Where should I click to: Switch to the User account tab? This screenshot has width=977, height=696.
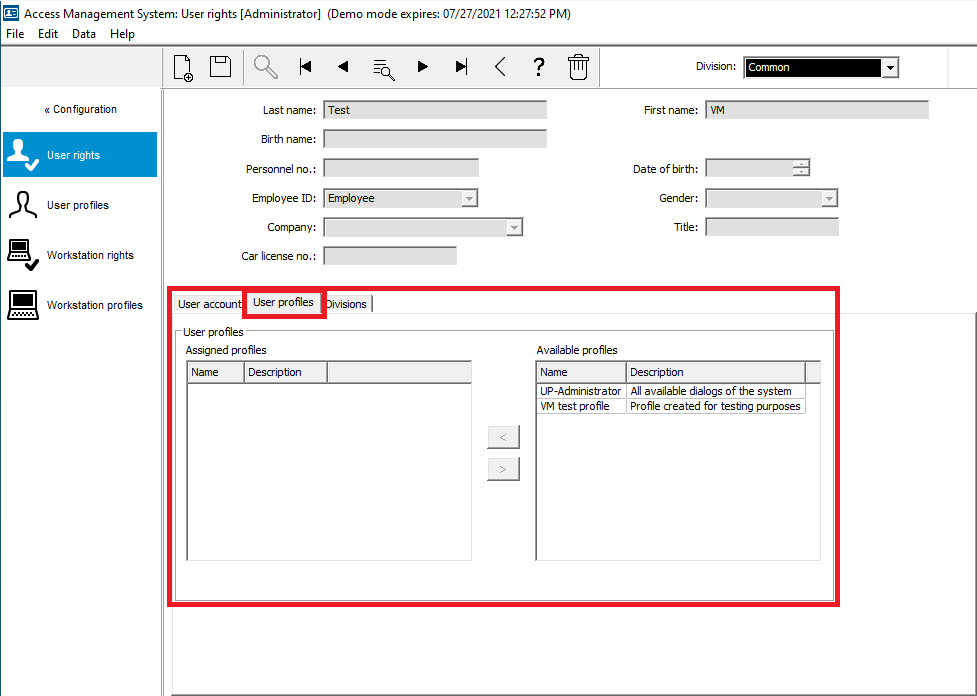tap(209, 304)
